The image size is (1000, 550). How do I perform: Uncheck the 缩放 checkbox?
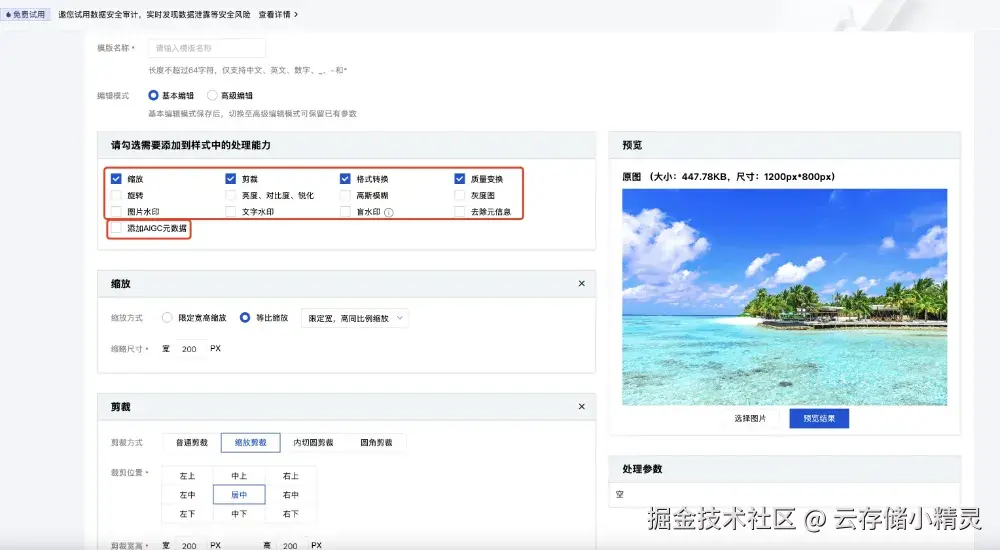[116, 179]
